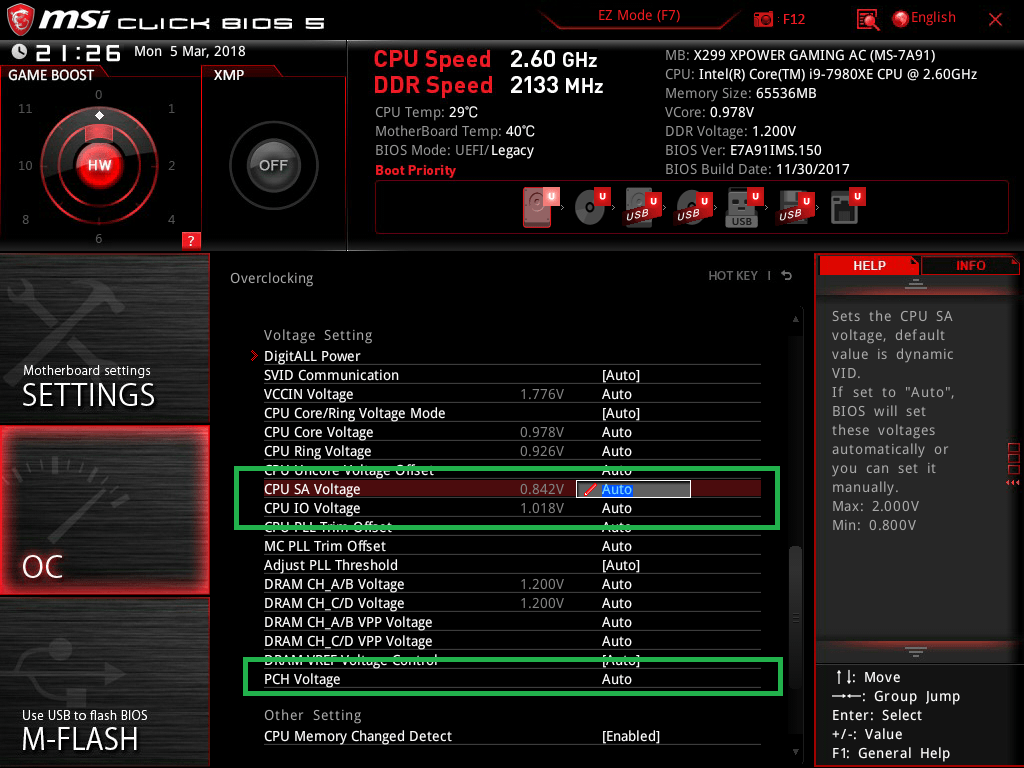Toggle the Game Boost HW knob
Screen dimensions: 1024x768
click(x=99, y=165)
